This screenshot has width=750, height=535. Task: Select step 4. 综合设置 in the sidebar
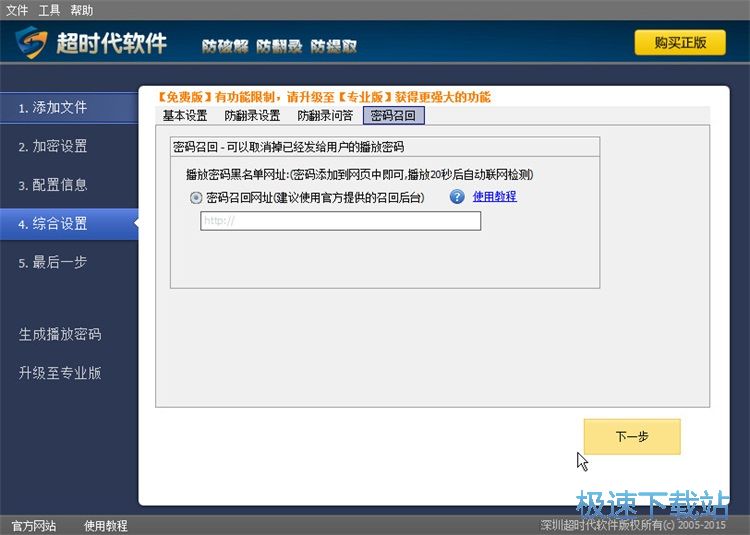(x=69, y=224)
